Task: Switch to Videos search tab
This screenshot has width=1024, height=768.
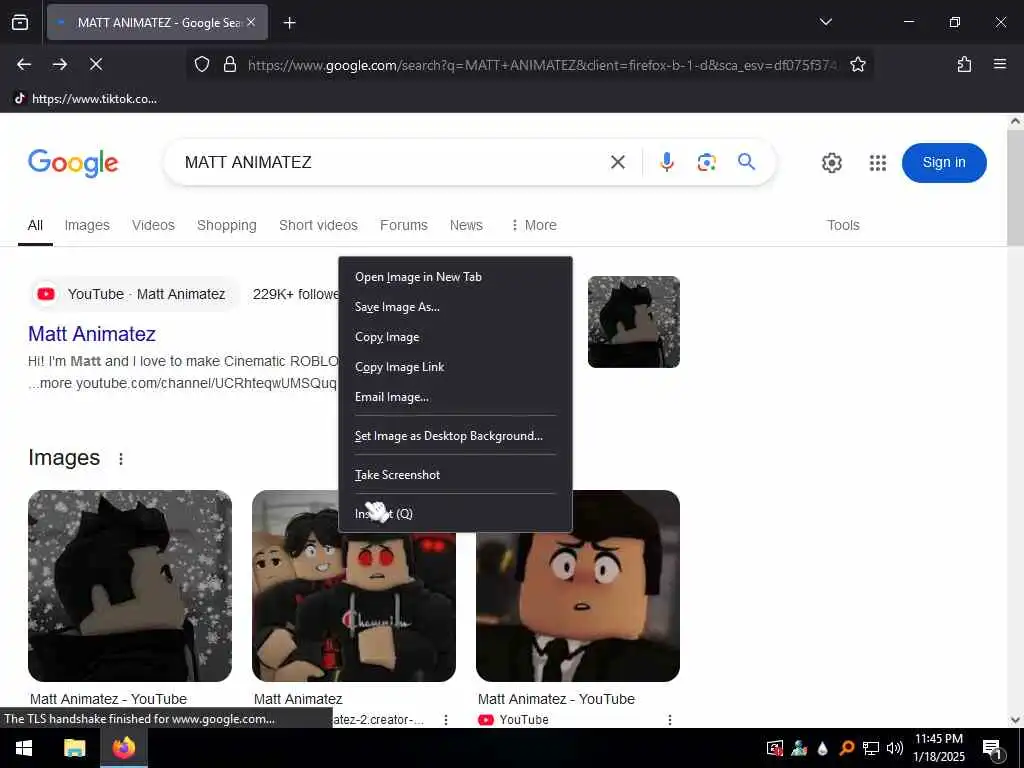Action: point(153,225)
